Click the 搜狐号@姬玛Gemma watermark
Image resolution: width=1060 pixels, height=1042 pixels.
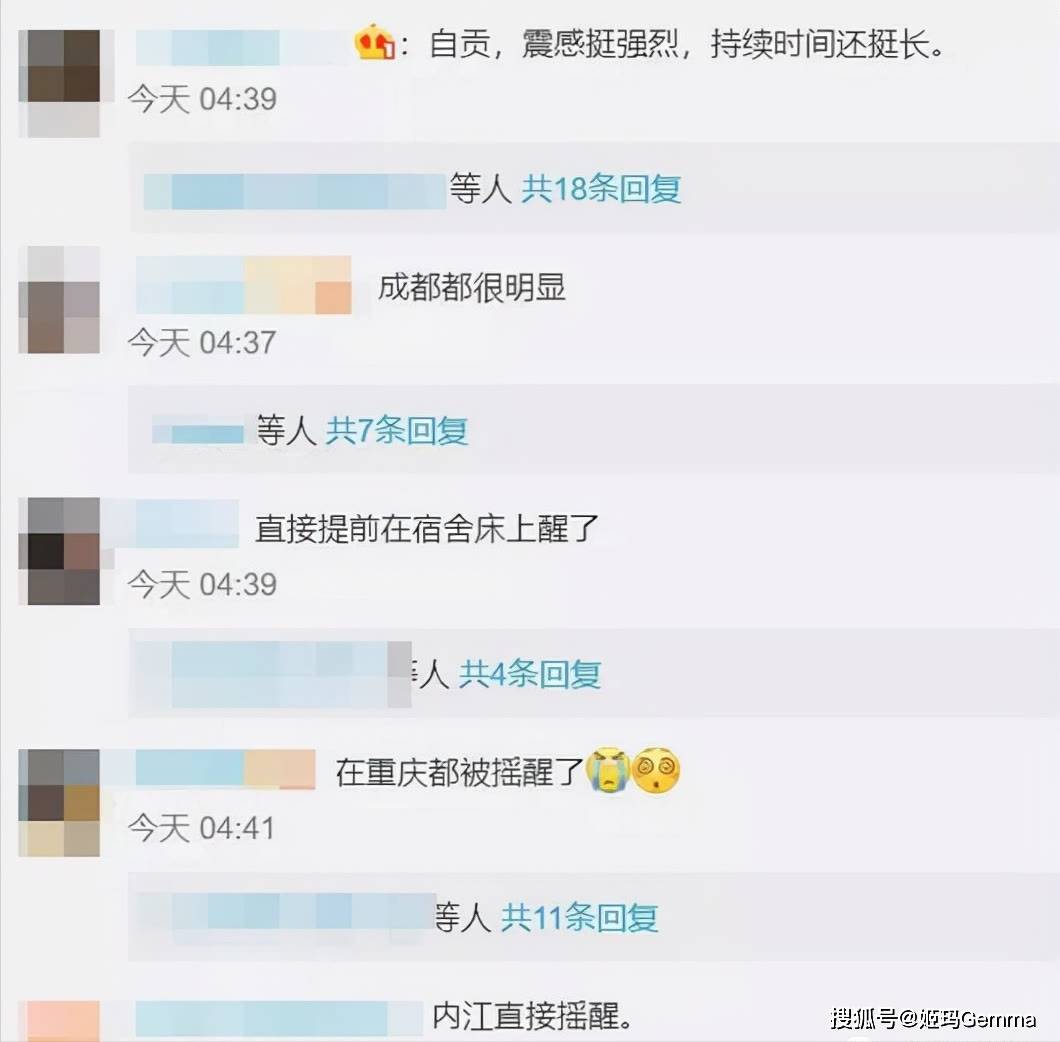pyautogui.click(x=933, y=1018)
